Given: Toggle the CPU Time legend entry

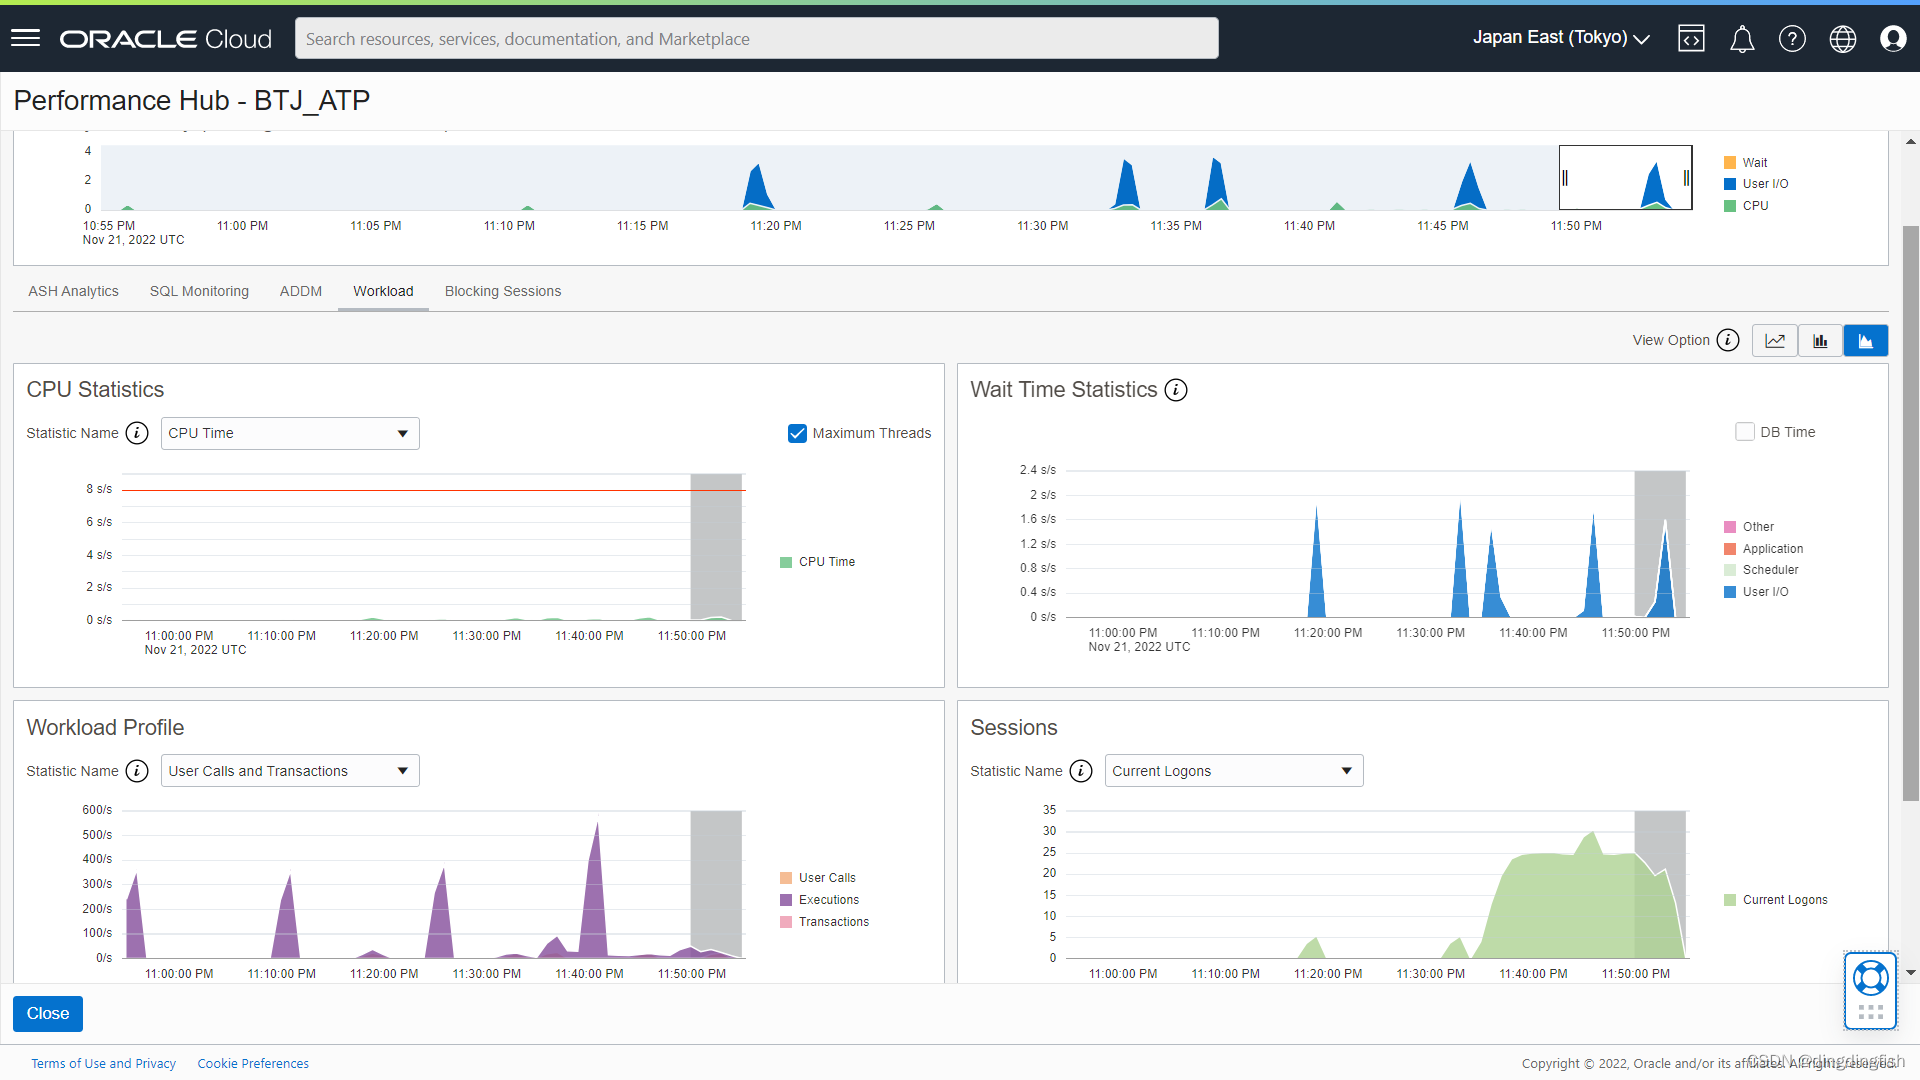Looking at the screenshot, I should [817, 562].
